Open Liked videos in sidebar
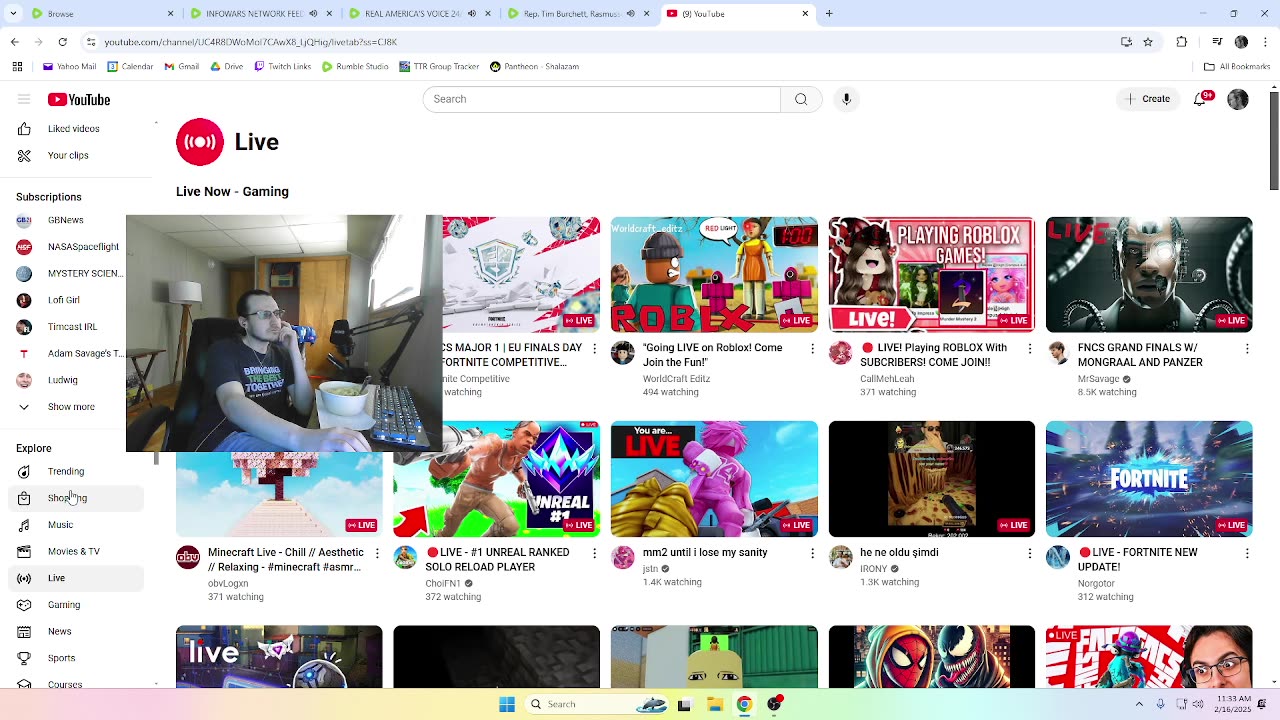The height and width of the screenshot is (720, 1280). click(x=72, y=129)
